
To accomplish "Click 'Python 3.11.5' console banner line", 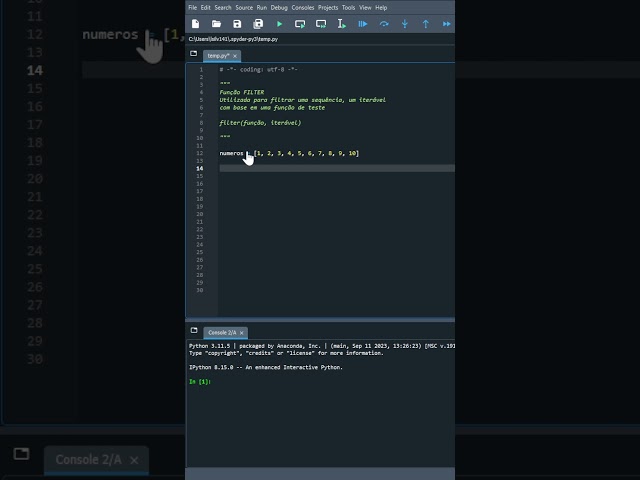I will coord(322,346).
